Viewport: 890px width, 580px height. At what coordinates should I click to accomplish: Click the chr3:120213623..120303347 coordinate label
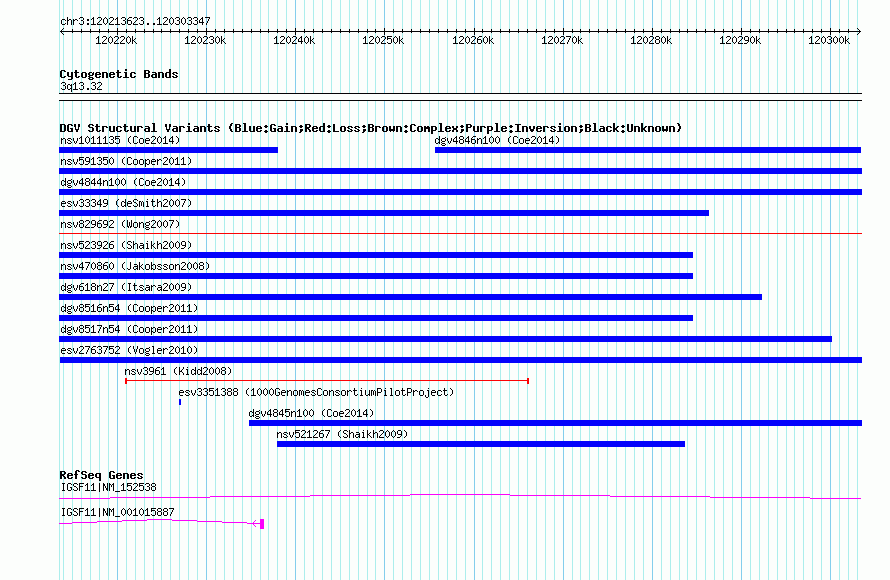pyautogui.click(x=135, y=21)
